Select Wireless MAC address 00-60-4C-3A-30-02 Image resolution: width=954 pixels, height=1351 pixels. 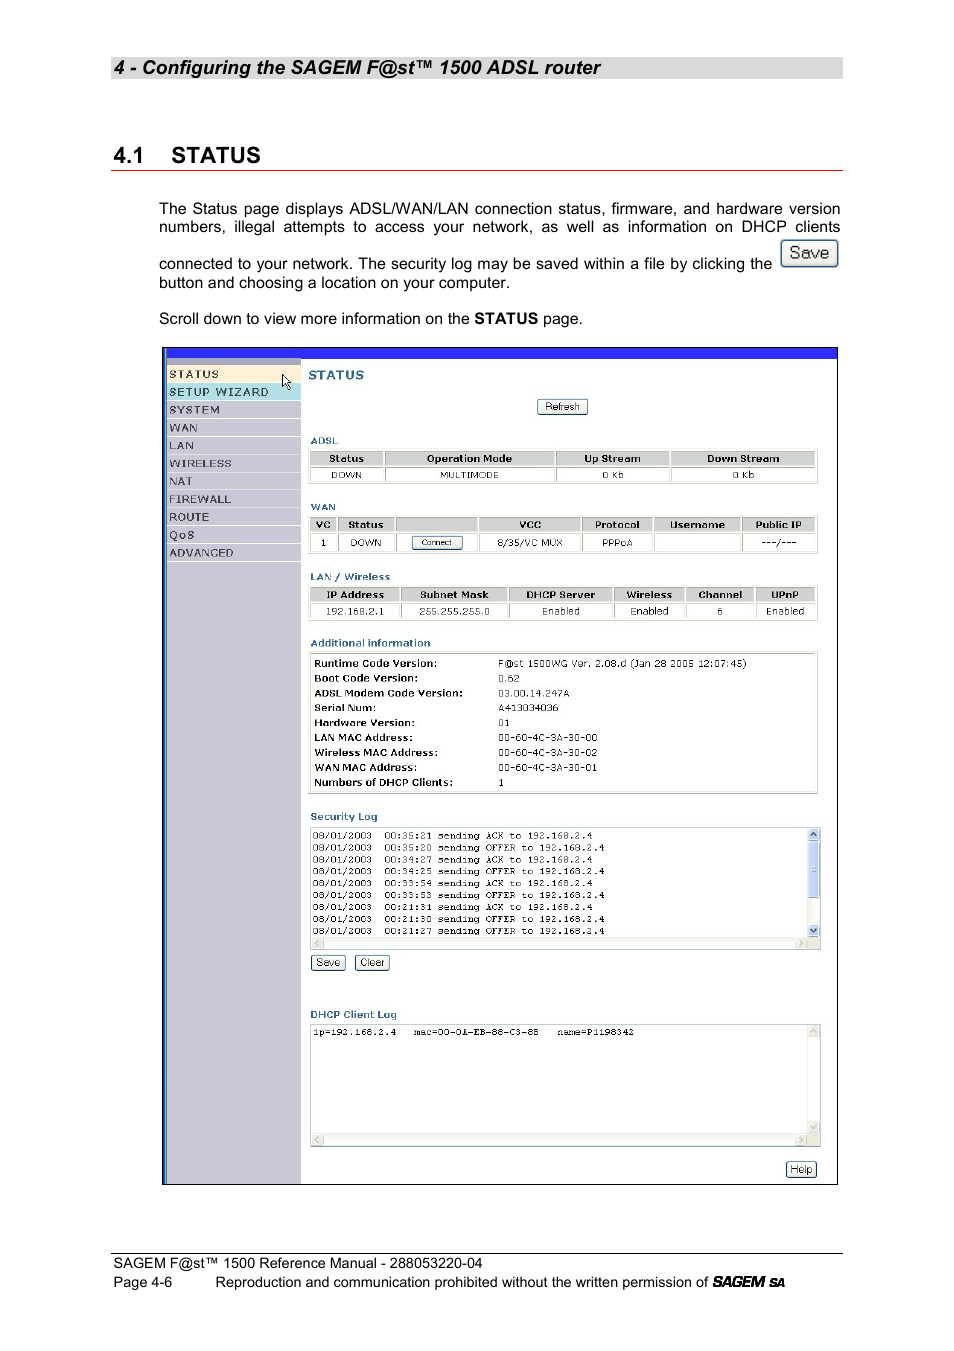coord(548,753)
